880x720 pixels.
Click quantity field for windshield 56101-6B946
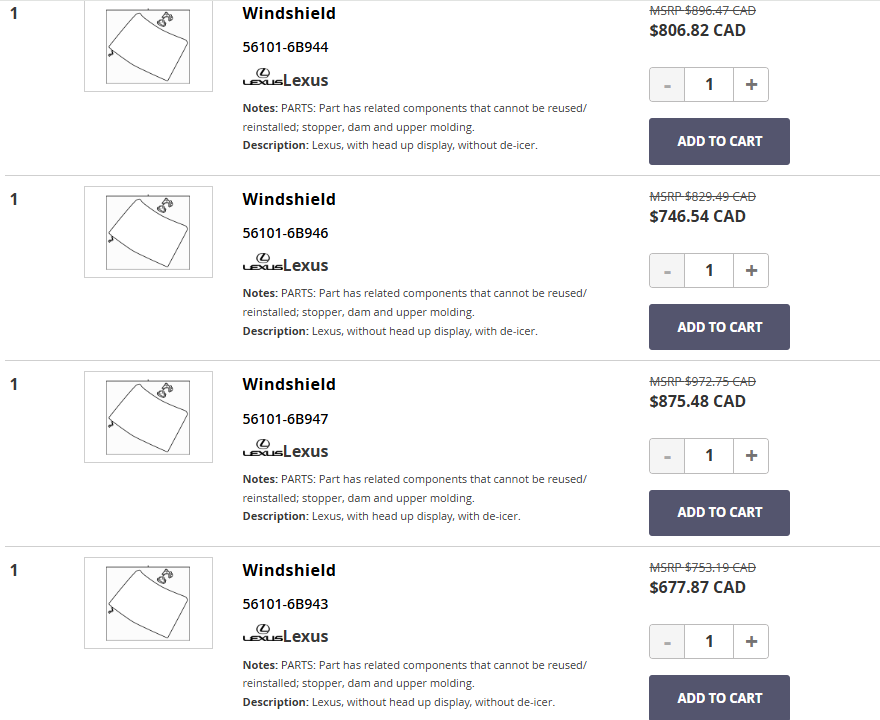709,270
